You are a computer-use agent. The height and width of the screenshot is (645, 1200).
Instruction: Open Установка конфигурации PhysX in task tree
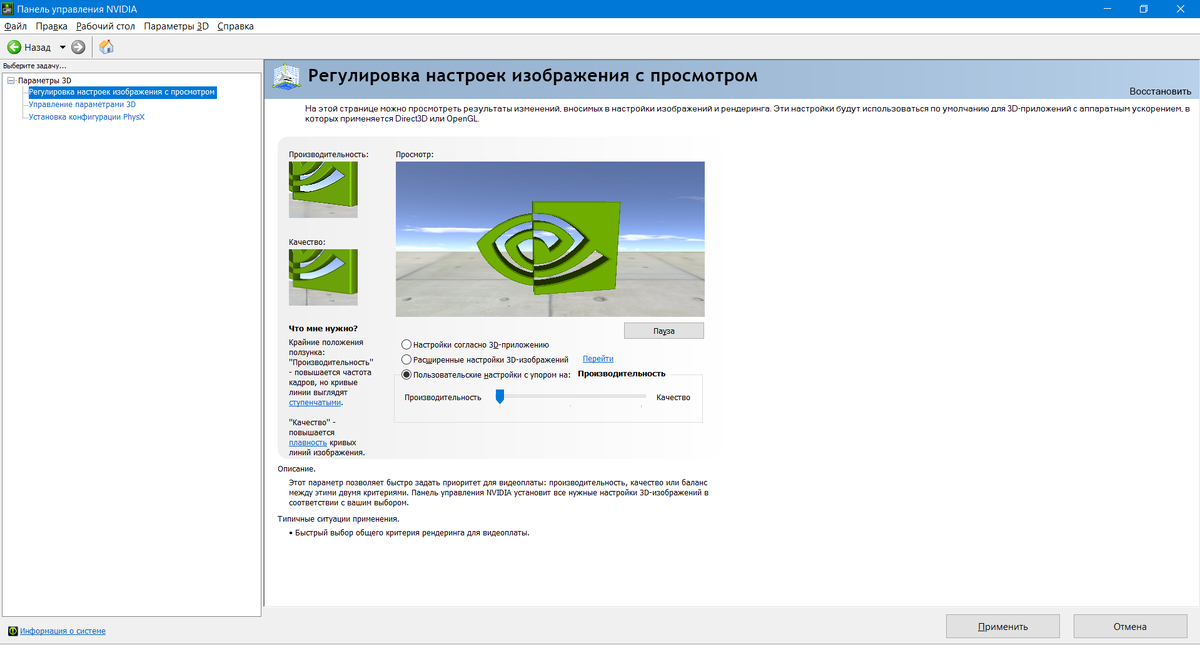pyautogui.click(x=86, y=116)
